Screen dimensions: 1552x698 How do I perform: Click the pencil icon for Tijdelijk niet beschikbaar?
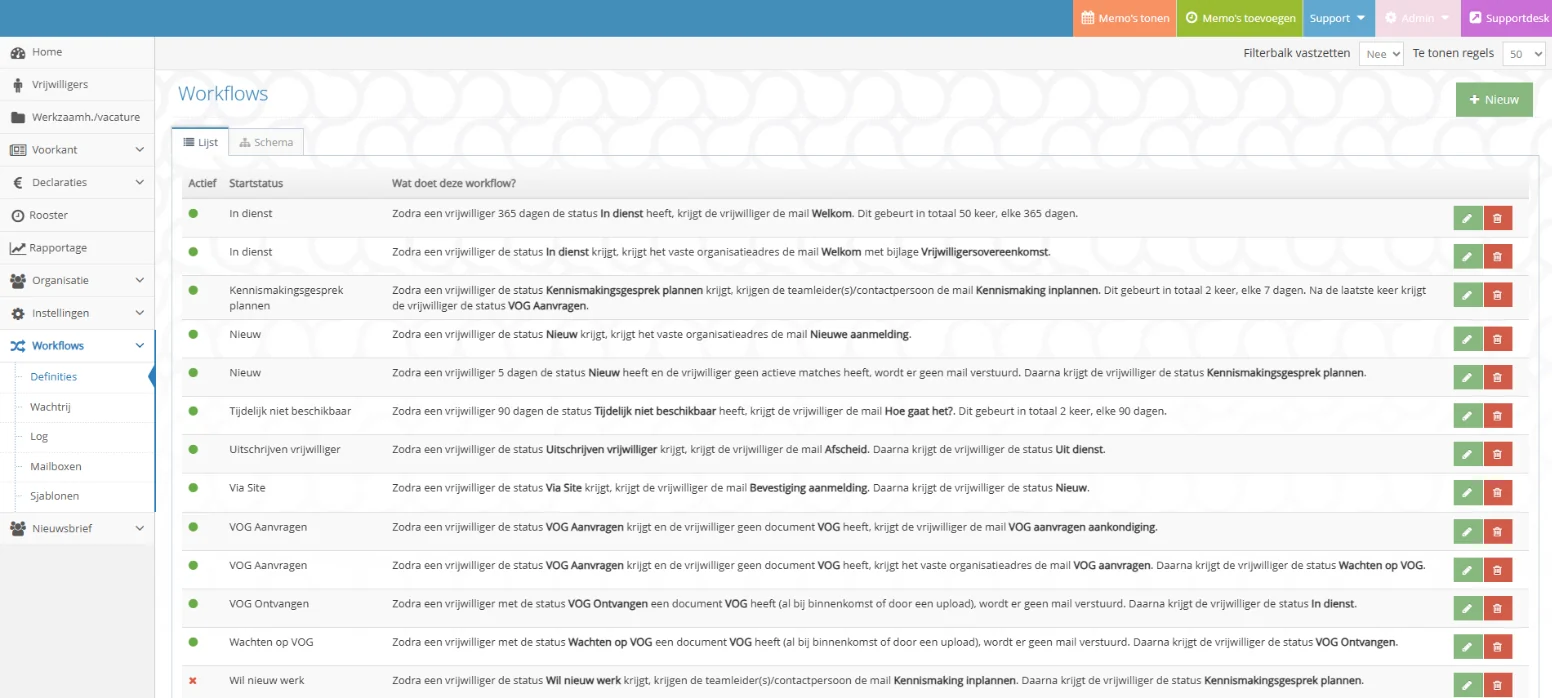pos(1467,415)
